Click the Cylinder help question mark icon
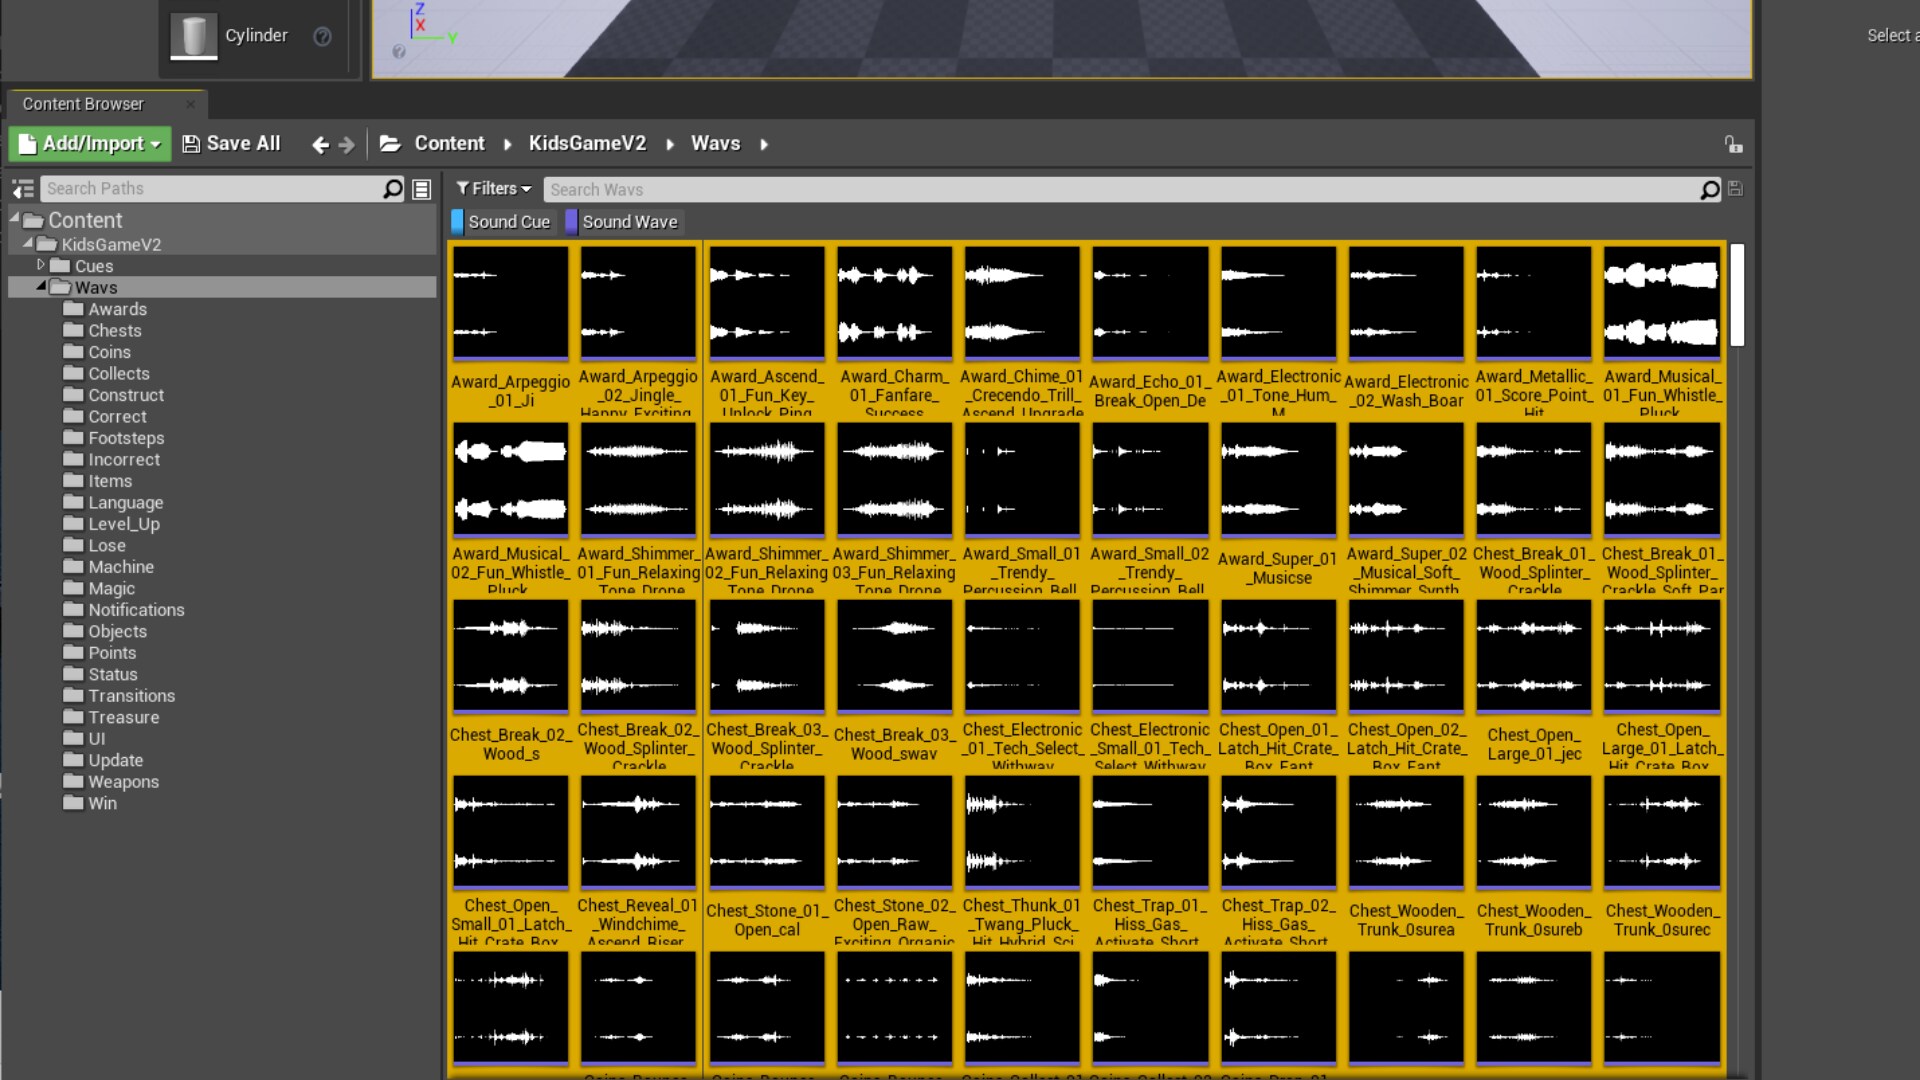Viewport: 1920px width, 1080px height. coord(322,37)
